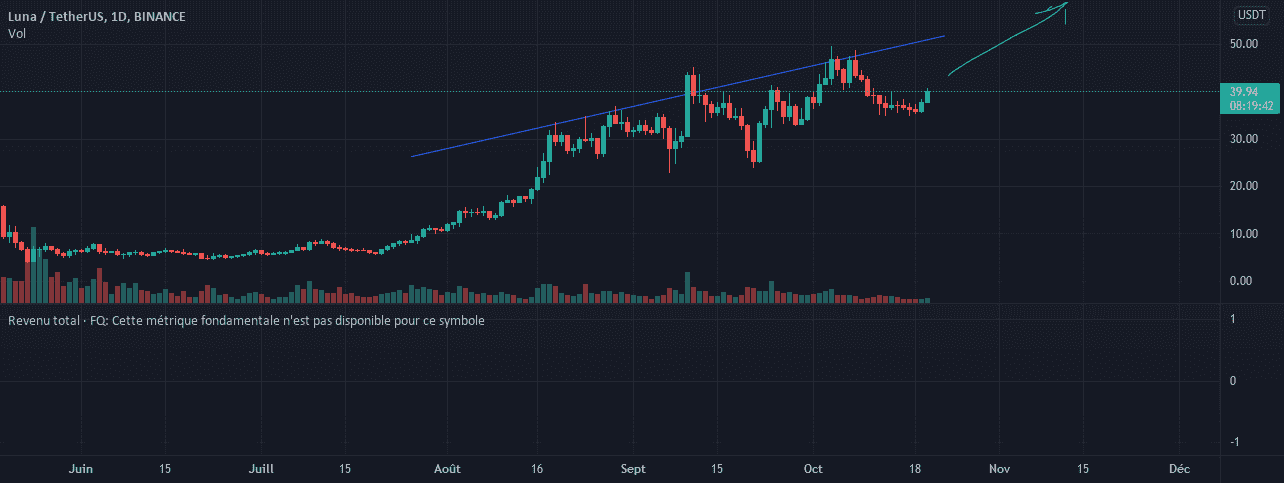This screenshot has height=483, width=1284.
Task: Click the Vol indicator label
Action: click(x=16, y=34)
